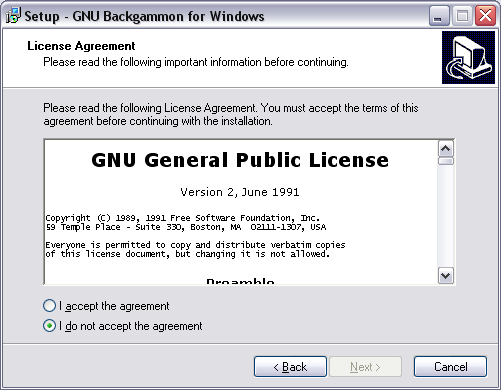
Task: Click the license scrollbar down arrow
Action: (x=446, y=276)
